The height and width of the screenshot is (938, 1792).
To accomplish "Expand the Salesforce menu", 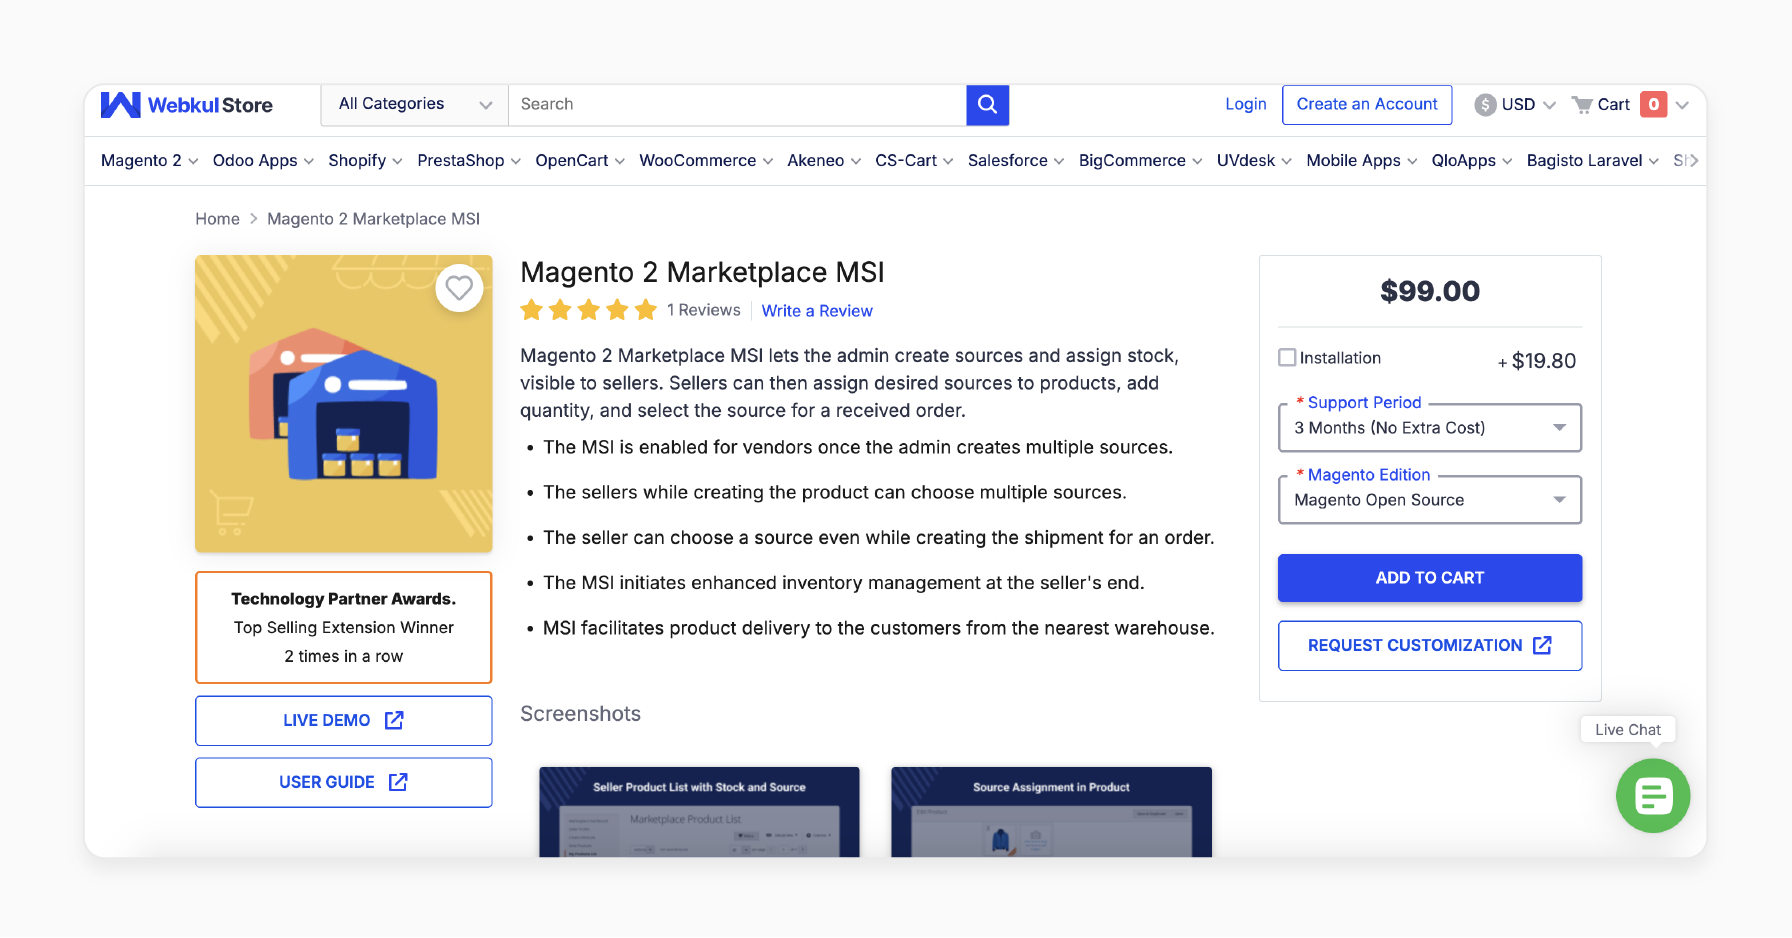I will click(x=1016, y=161).
